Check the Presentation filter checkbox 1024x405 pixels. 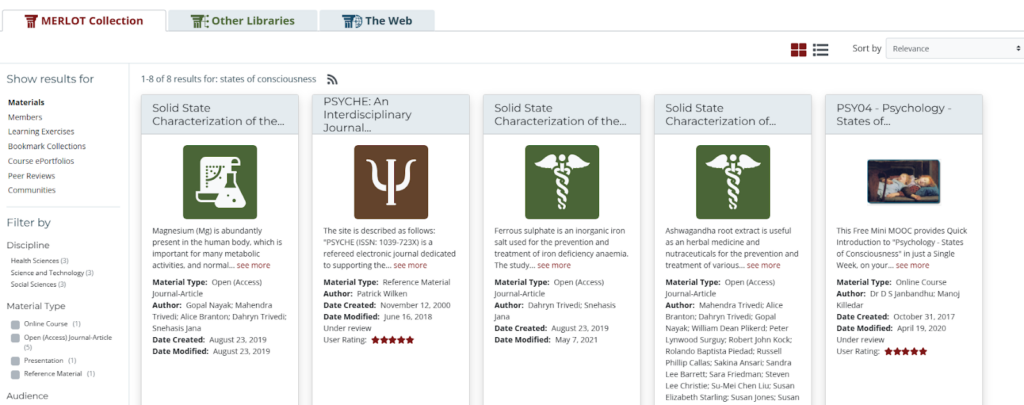15,361
